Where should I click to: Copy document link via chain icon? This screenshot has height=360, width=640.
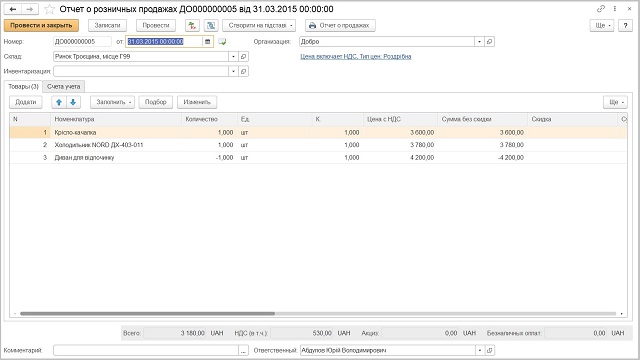pos(600,9)
